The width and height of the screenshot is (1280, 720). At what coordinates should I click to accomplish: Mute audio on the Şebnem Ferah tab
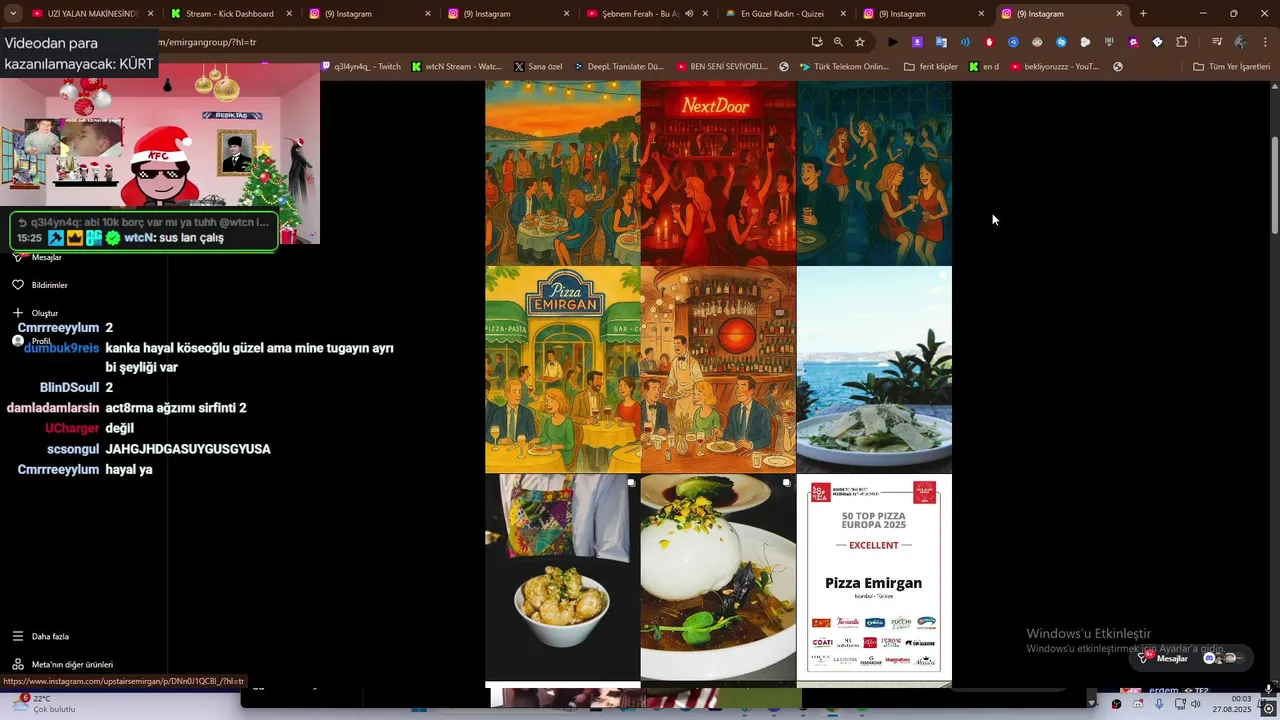[x=689, y=14]
